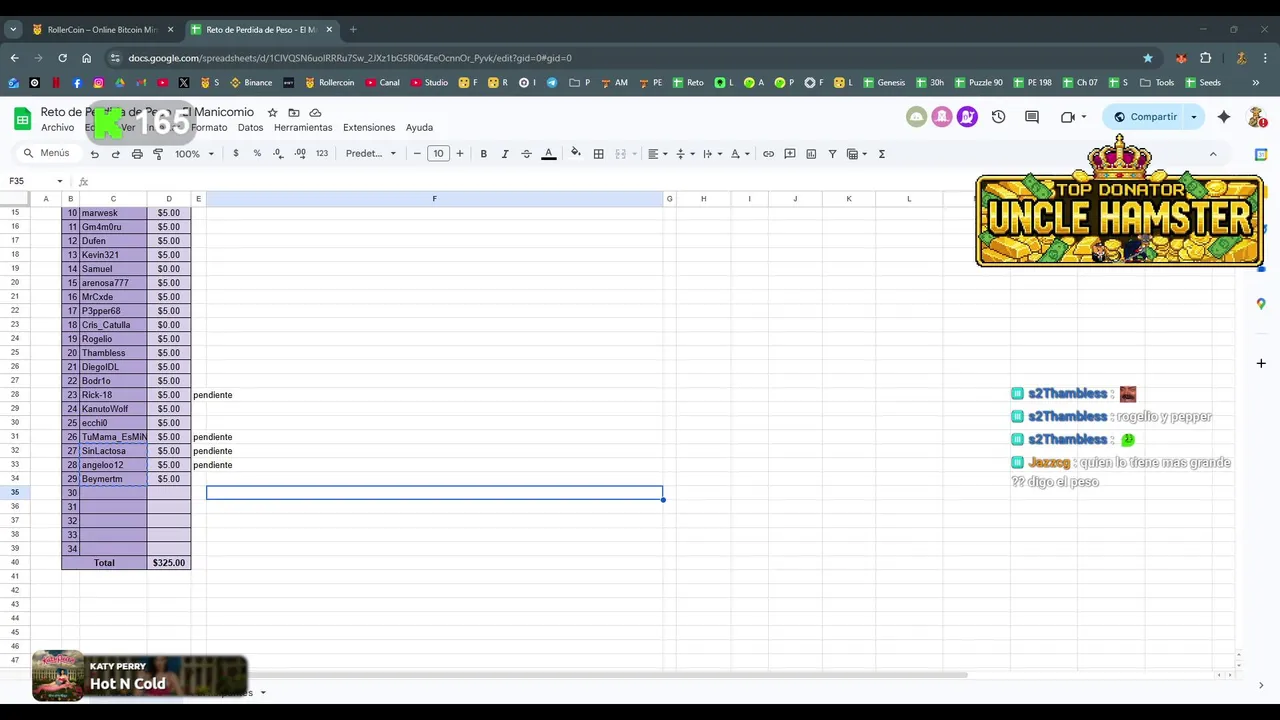This screenshot has height=720, width=1280.
Task: Open the Herramientas menu
Action: point(303,128)
